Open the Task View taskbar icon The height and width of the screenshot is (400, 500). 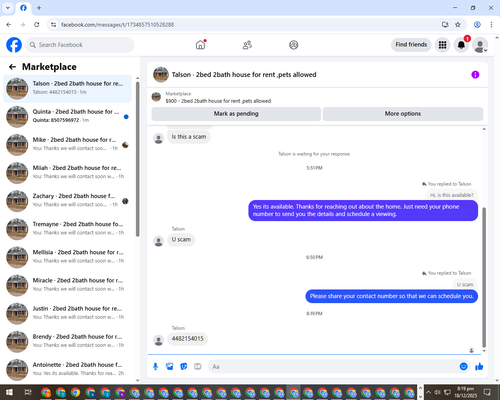pos(28,392)
